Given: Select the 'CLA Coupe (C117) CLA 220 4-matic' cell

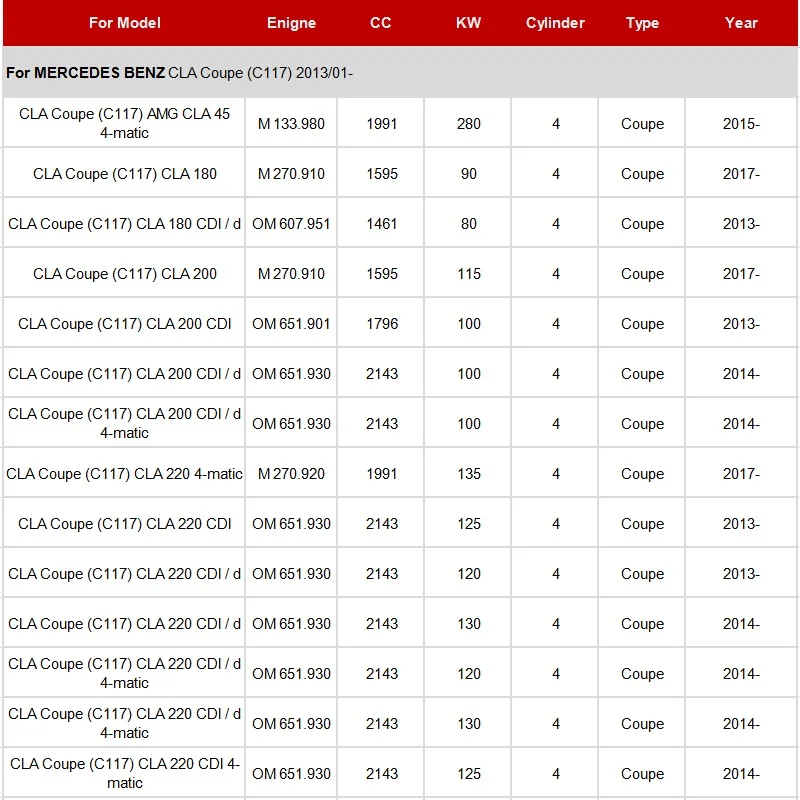Looking at the screenshot, I should tap(124, 473).
